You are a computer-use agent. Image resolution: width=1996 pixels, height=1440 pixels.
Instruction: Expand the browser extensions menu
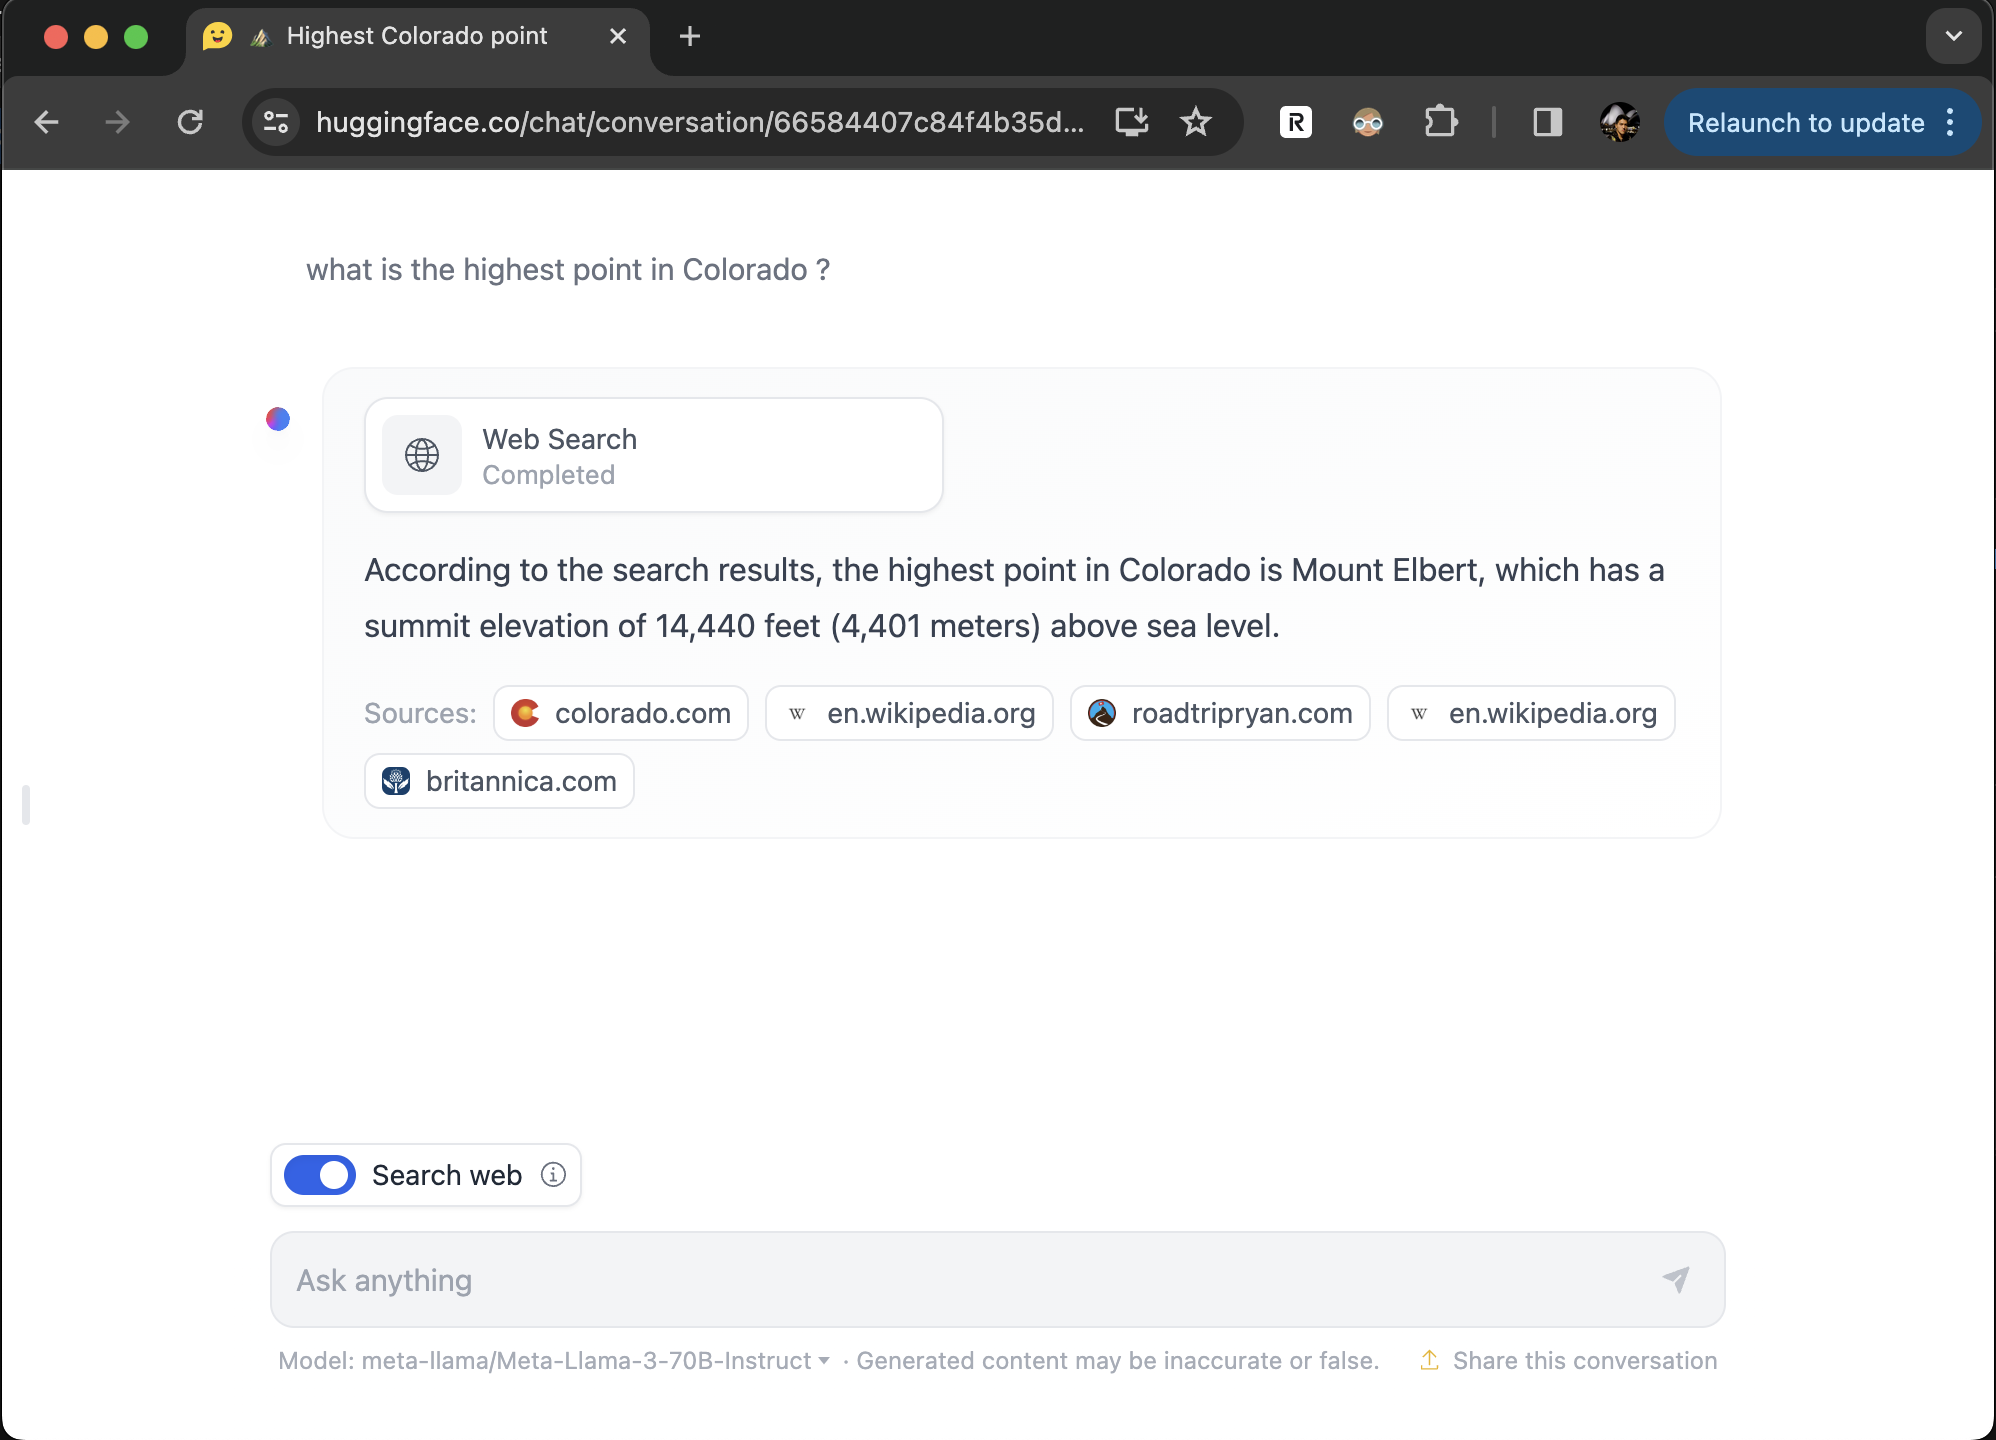tap(1443, 124)
